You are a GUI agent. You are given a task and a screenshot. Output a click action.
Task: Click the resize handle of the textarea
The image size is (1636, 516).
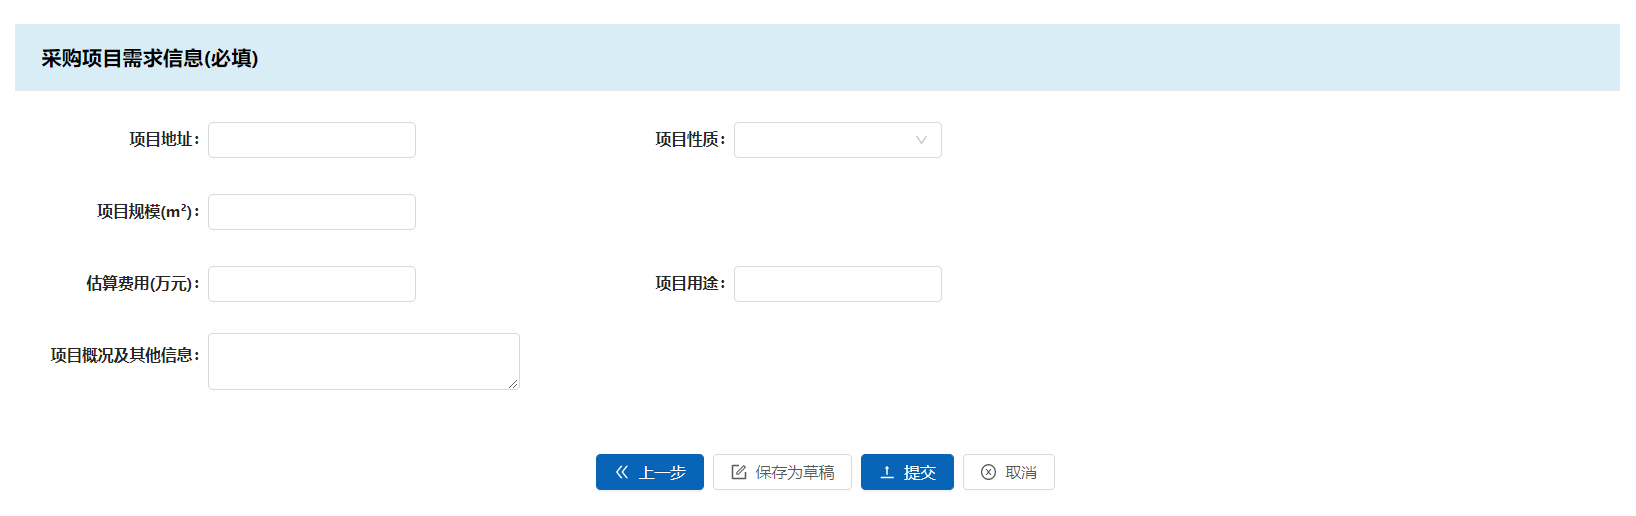click(x=513, y=383)
